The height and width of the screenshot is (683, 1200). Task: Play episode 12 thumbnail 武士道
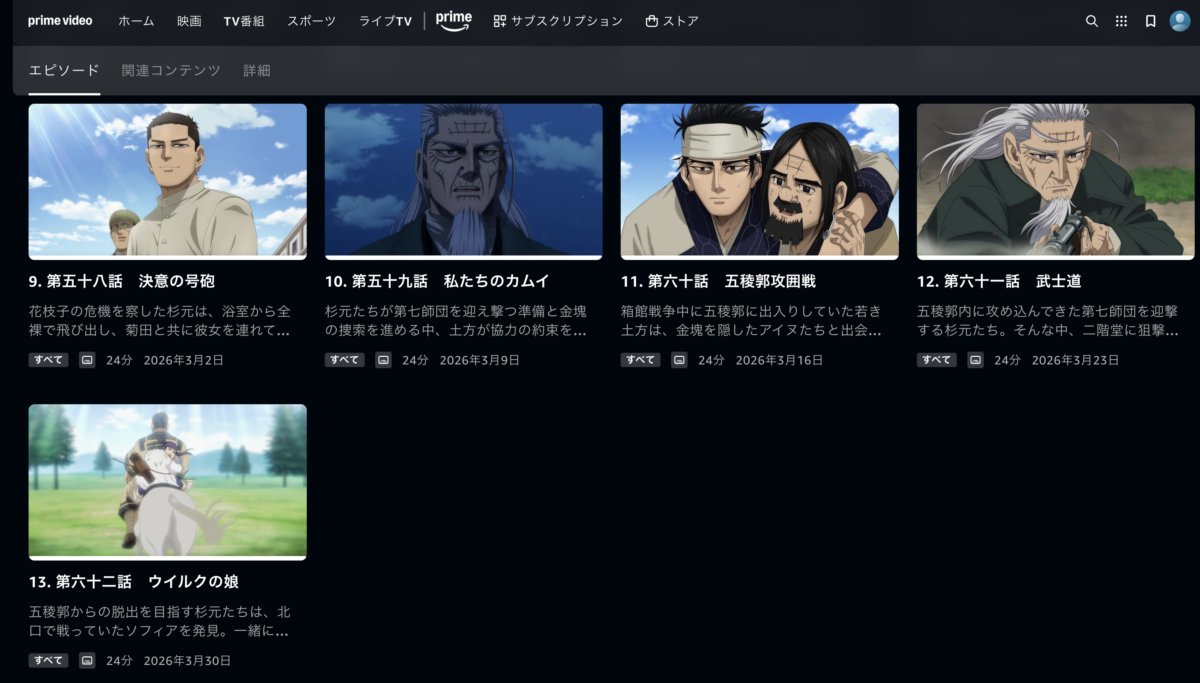coord(1055,181)
